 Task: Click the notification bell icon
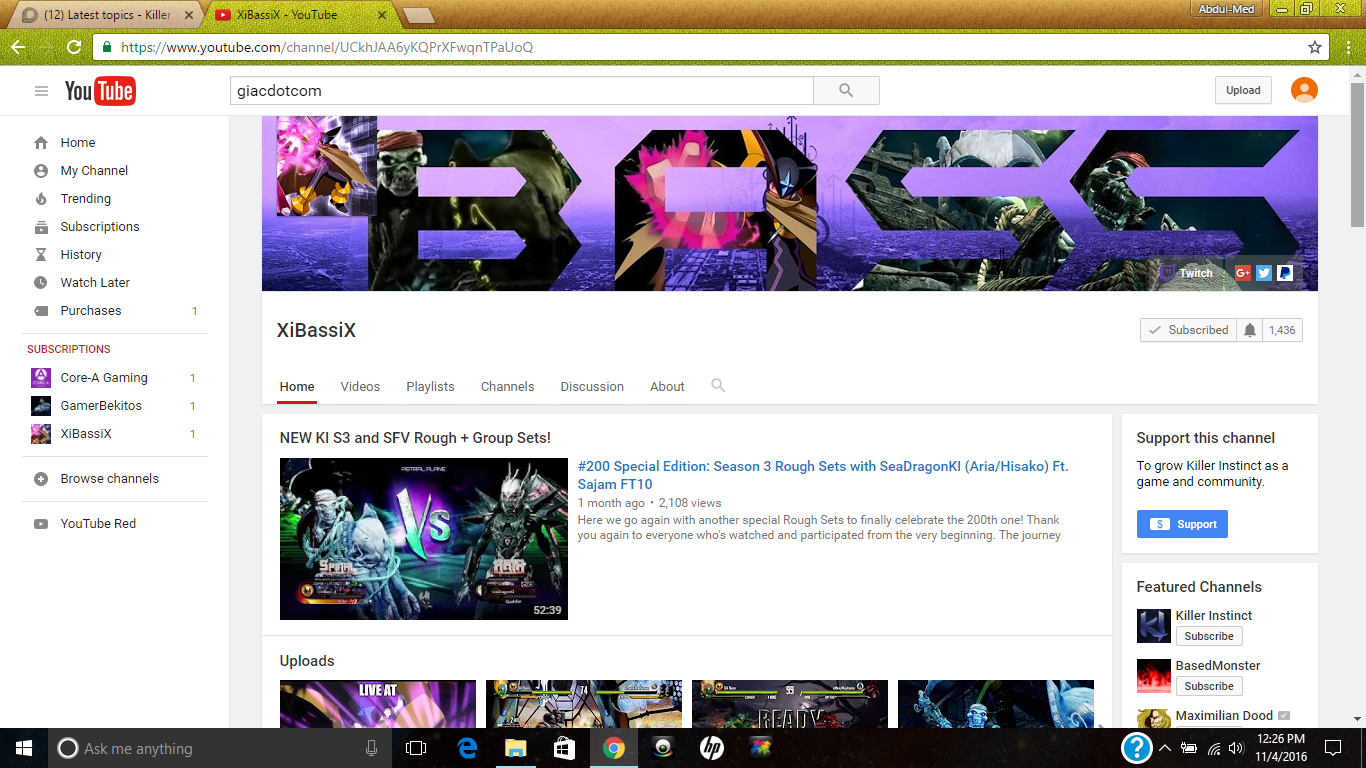pos(1249,330)
